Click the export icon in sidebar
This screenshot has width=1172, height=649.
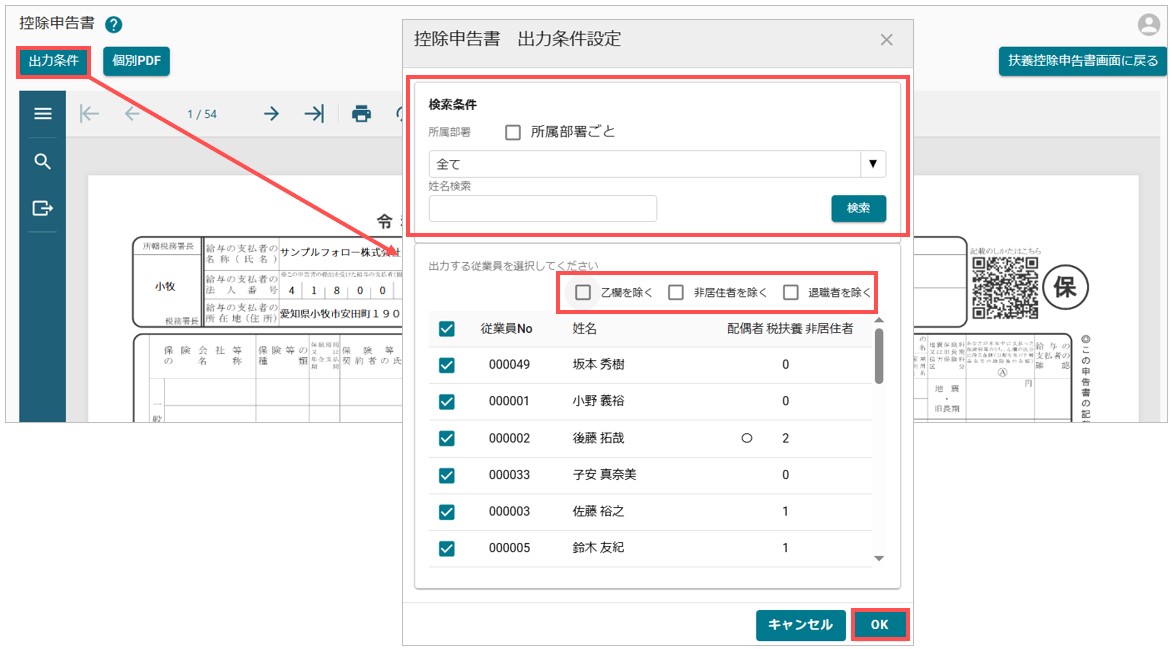pos(42,208)
